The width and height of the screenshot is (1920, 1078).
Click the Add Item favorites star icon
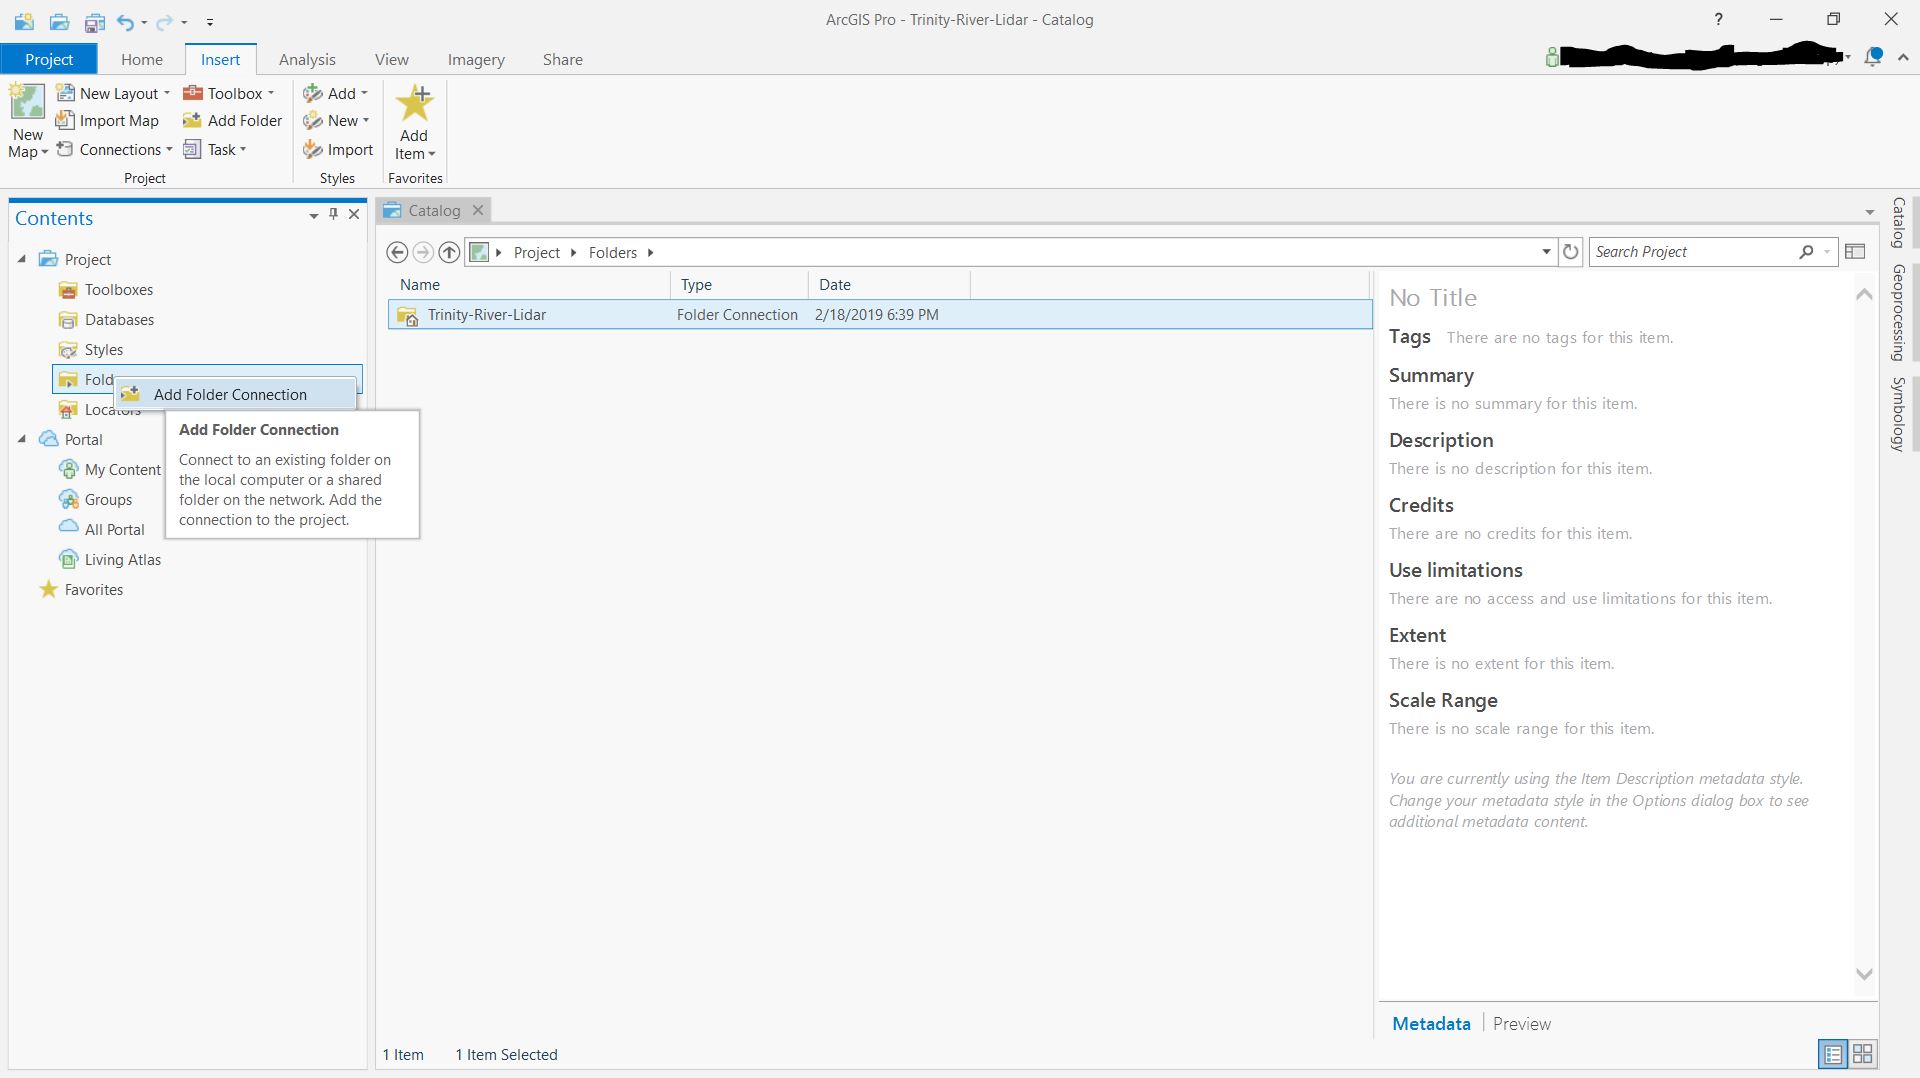click(414, 104)
